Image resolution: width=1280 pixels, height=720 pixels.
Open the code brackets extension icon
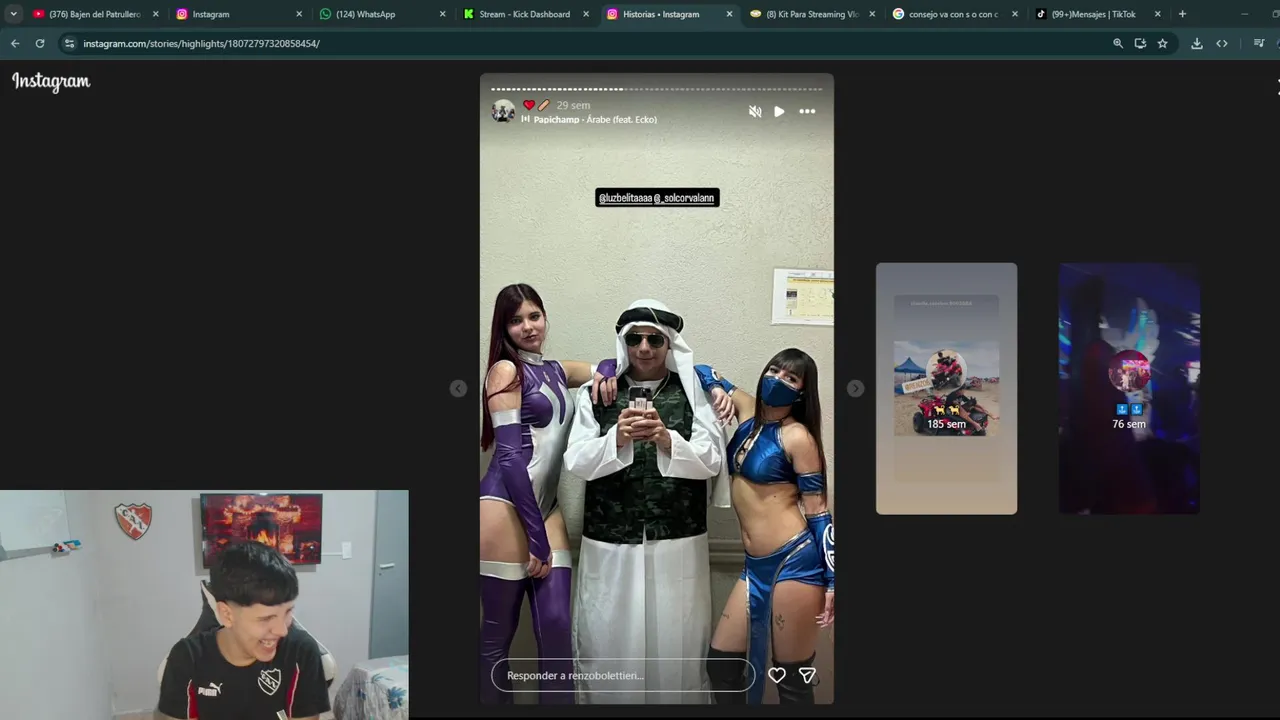click(1222, 43)
